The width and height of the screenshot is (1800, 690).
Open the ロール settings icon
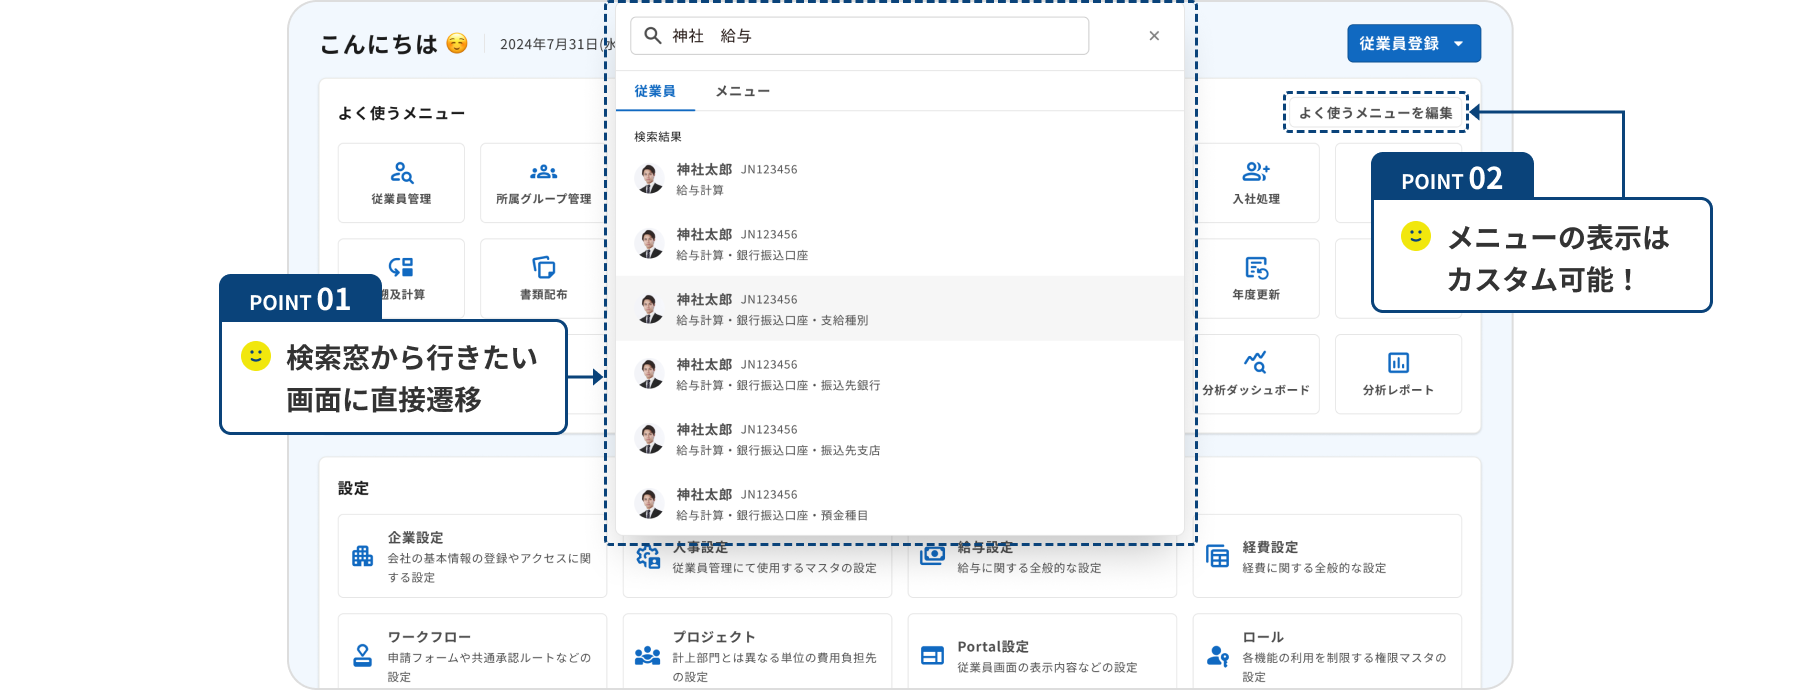pyautogui.click(x=1217, y=655)
